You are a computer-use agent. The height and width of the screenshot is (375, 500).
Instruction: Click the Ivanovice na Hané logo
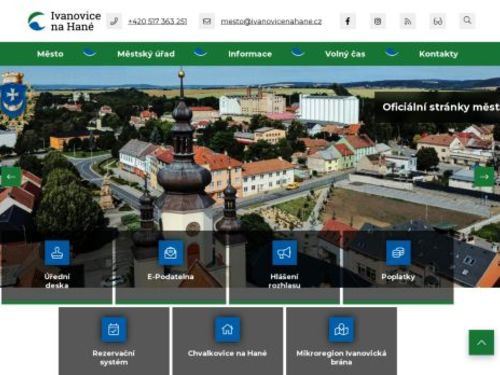[x=64, y=21]
